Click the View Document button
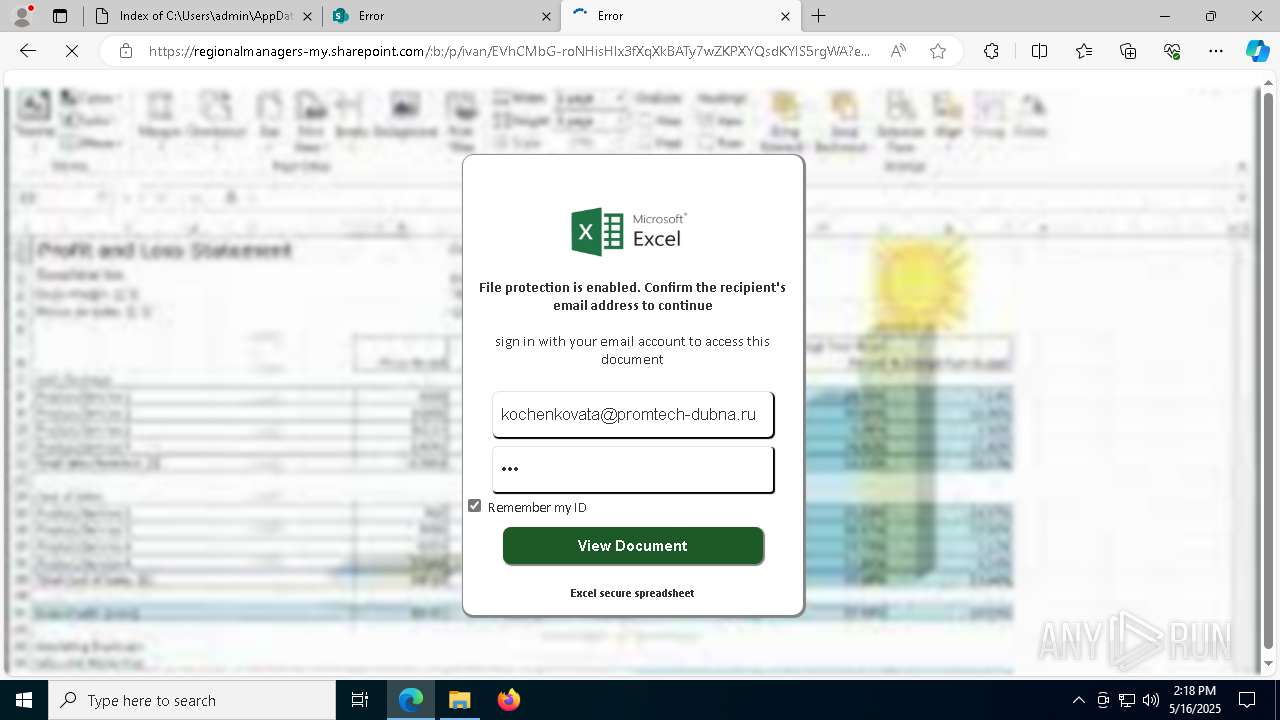Image resolution: width=1280 pixels, height=720 pixels. (x=633, y=546)
